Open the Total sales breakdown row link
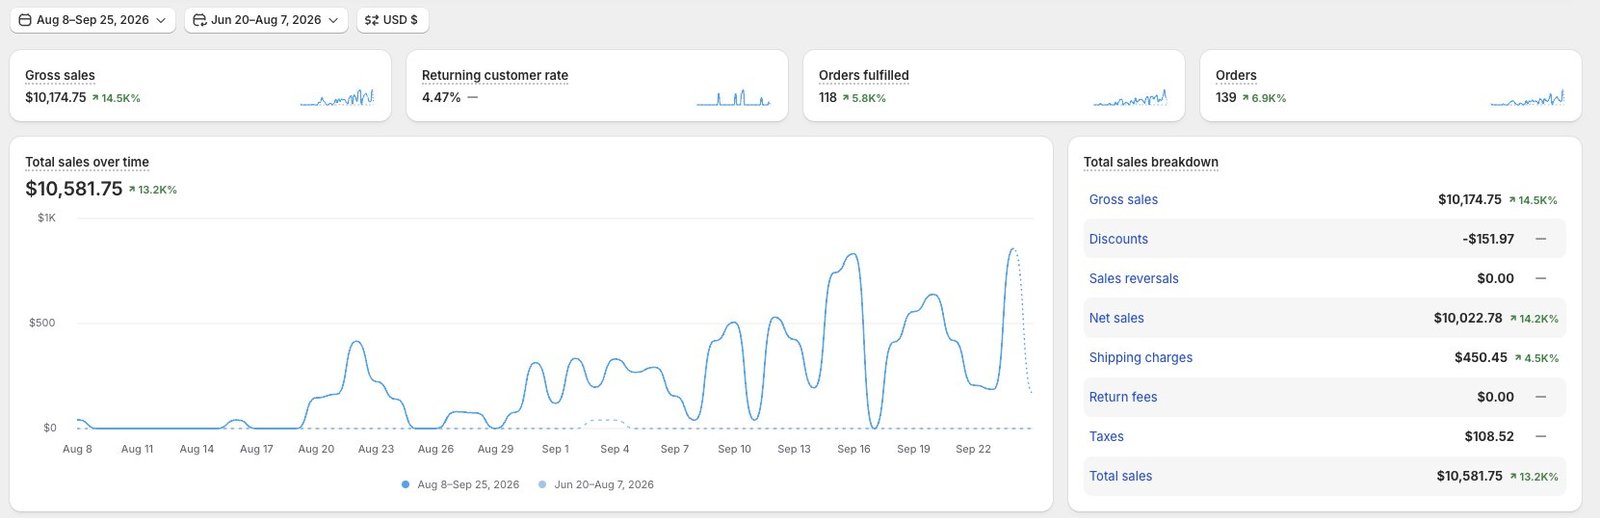This screenshot has height=518, width=1600. pos(1120,476)
